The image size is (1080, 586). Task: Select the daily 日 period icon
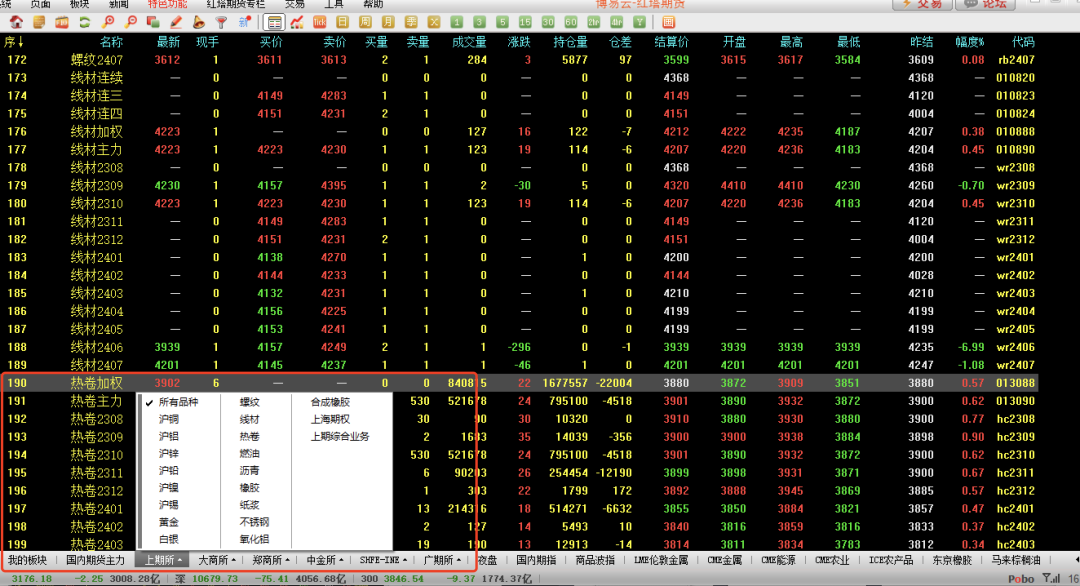[342, 22]
